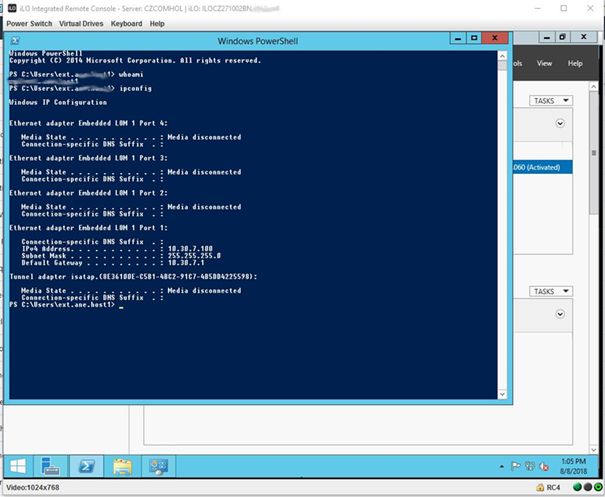Screen dimensions: 605x497
Task: Minimize the PowerShell window
Action: click(x=458, y=38)
